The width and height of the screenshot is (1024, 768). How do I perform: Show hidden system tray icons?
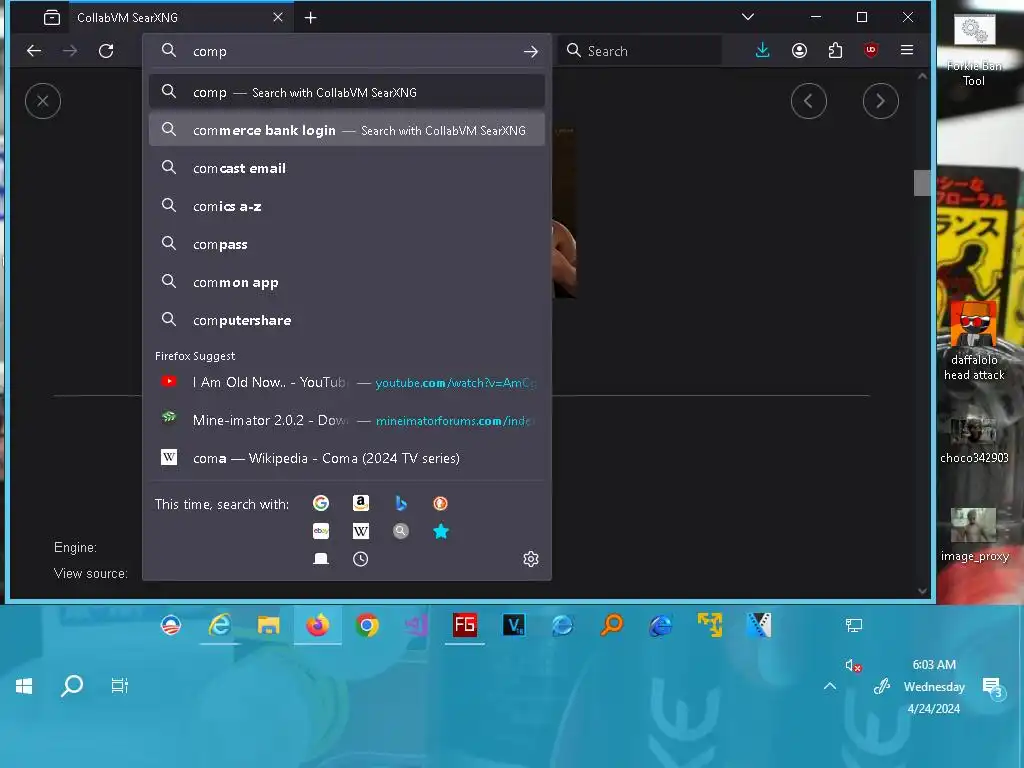click(829, 686)
